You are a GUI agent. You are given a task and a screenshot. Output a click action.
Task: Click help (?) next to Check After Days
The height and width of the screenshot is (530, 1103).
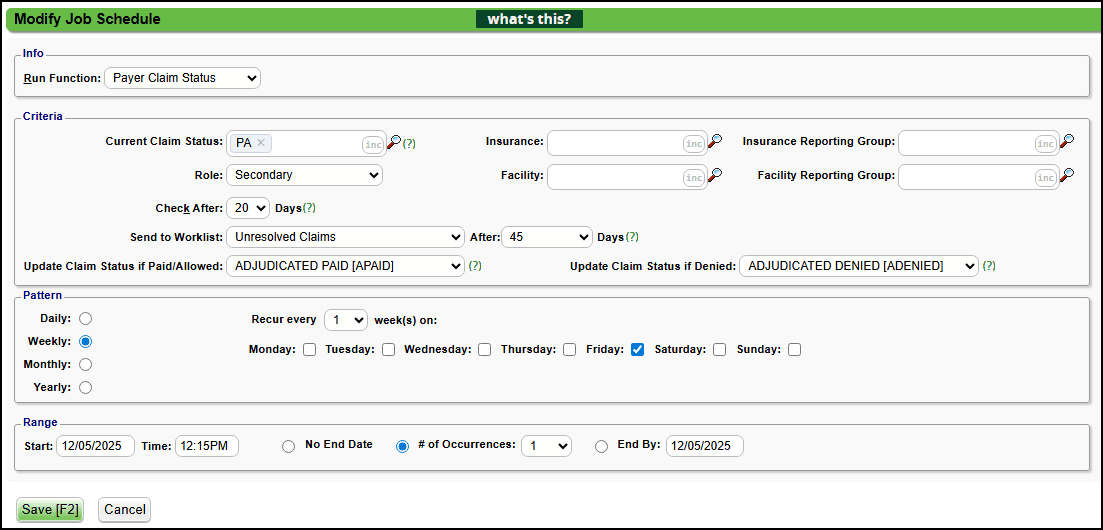point(309,208)
